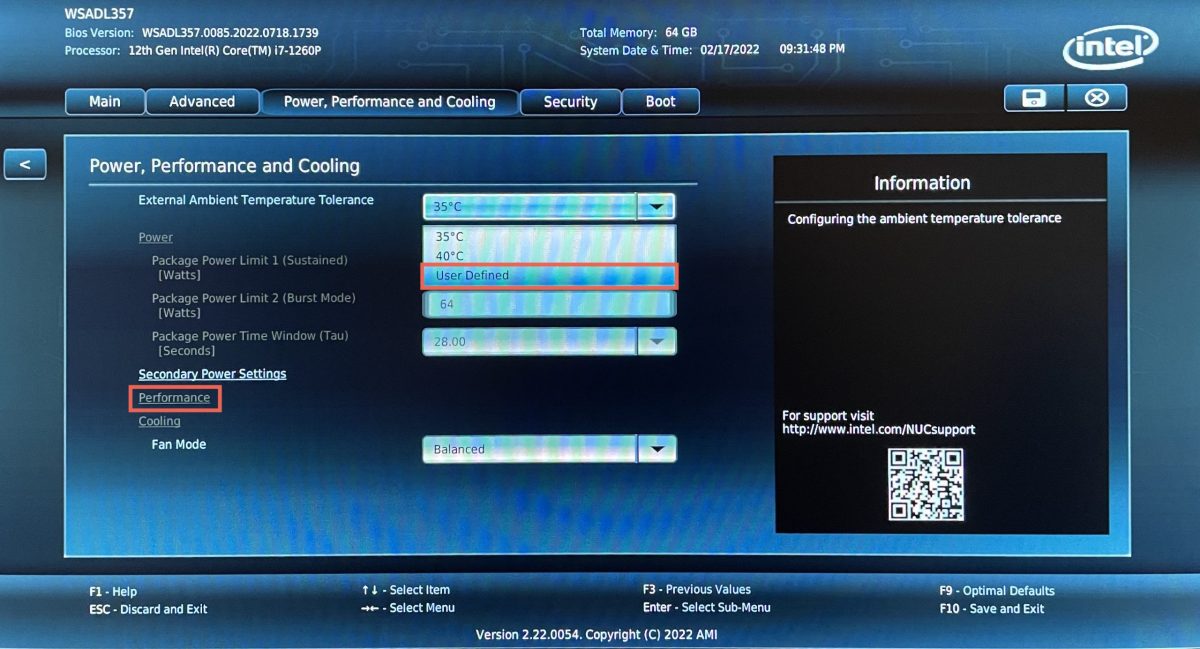Click the Processor name text

(225, 50)
